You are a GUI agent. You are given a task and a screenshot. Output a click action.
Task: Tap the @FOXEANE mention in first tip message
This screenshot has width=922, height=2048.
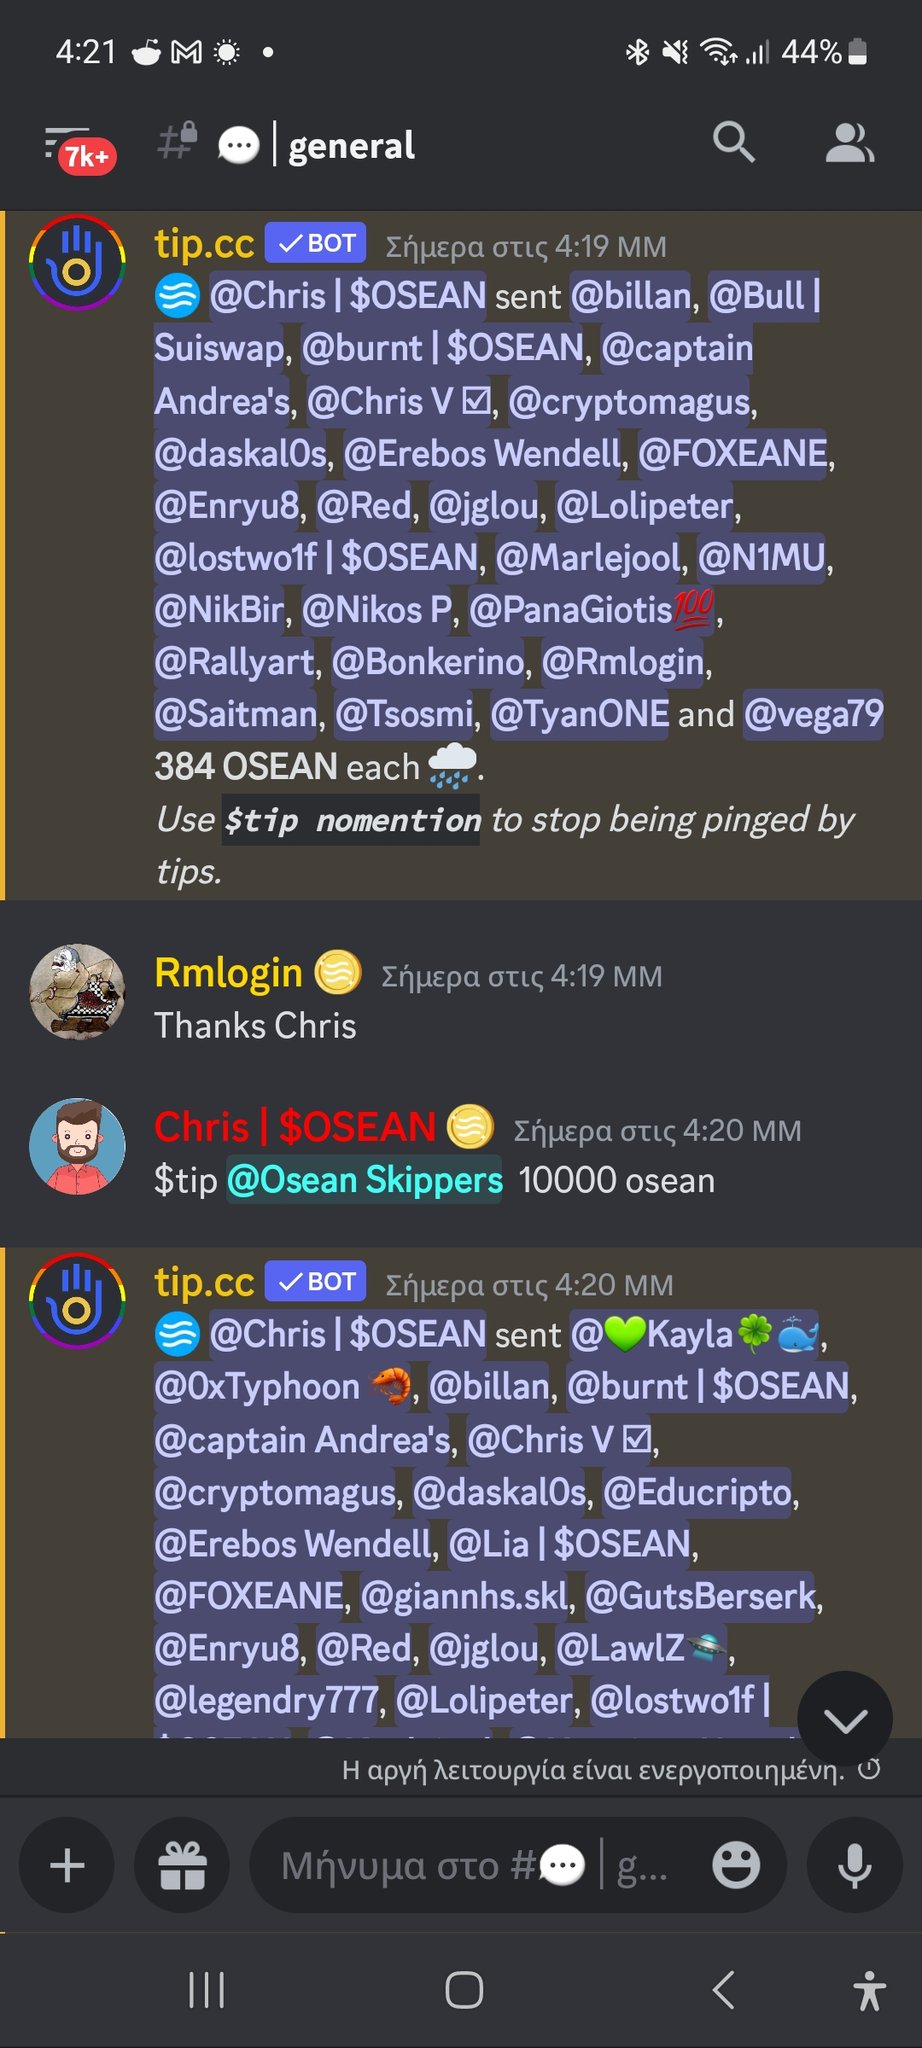click(x=732, y=454)
